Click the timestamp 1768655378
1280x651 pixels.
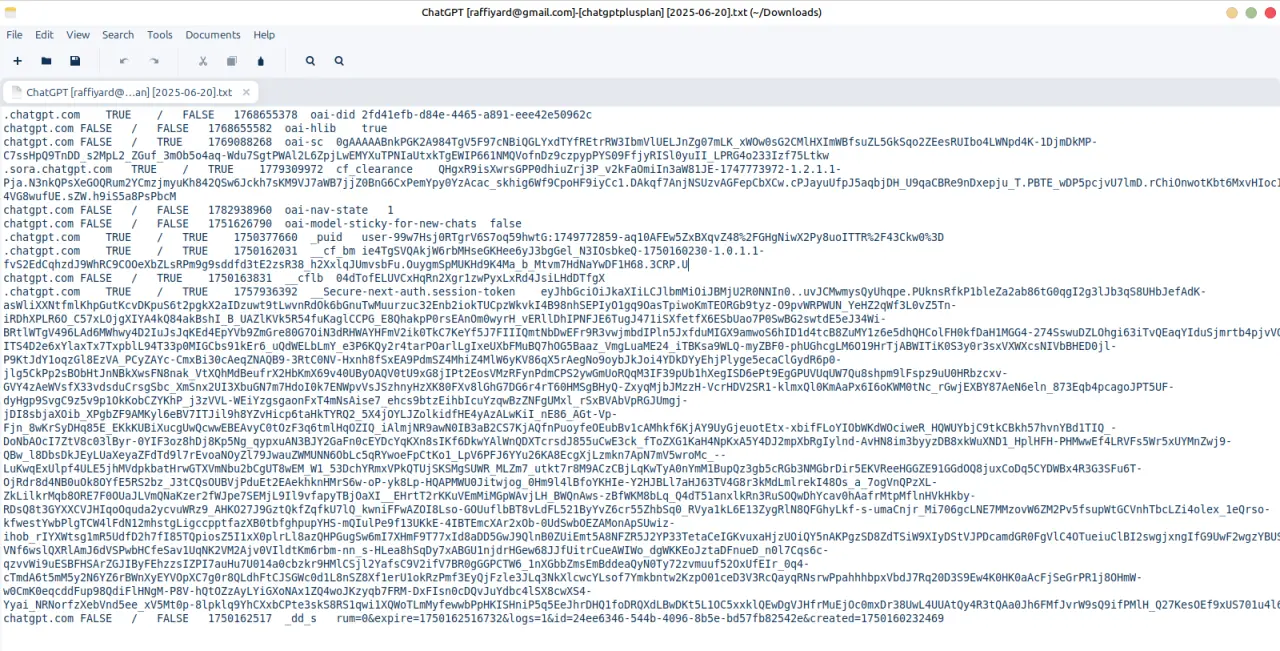click(265, 115)
